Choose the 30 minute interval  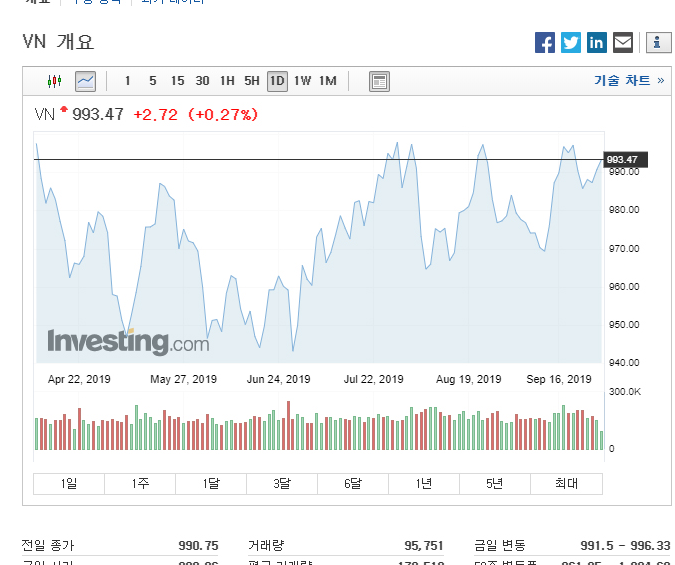[x=202, y=81]
